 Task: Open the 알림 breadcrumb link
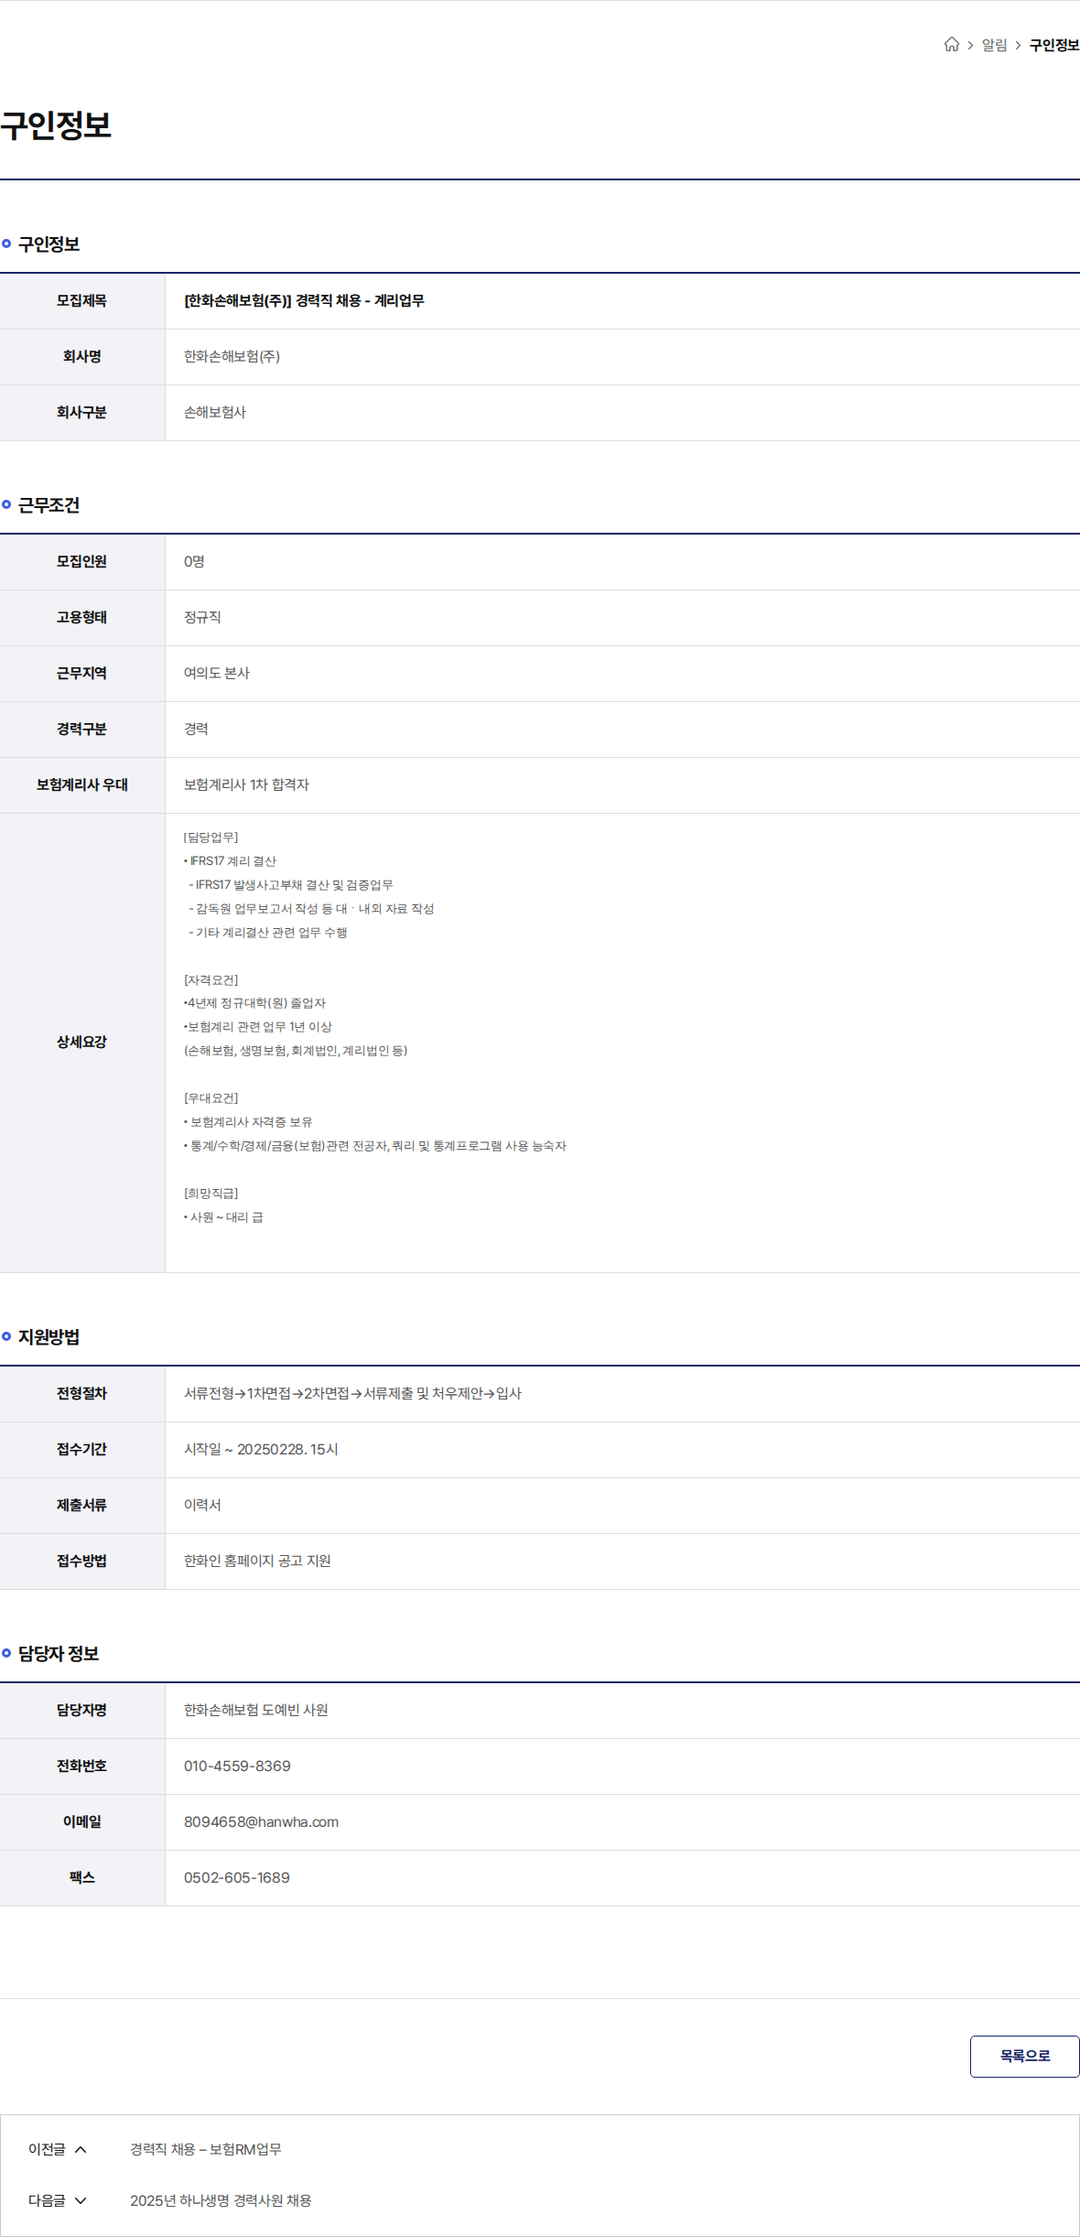pyautogui.click(x=994, y=45)
